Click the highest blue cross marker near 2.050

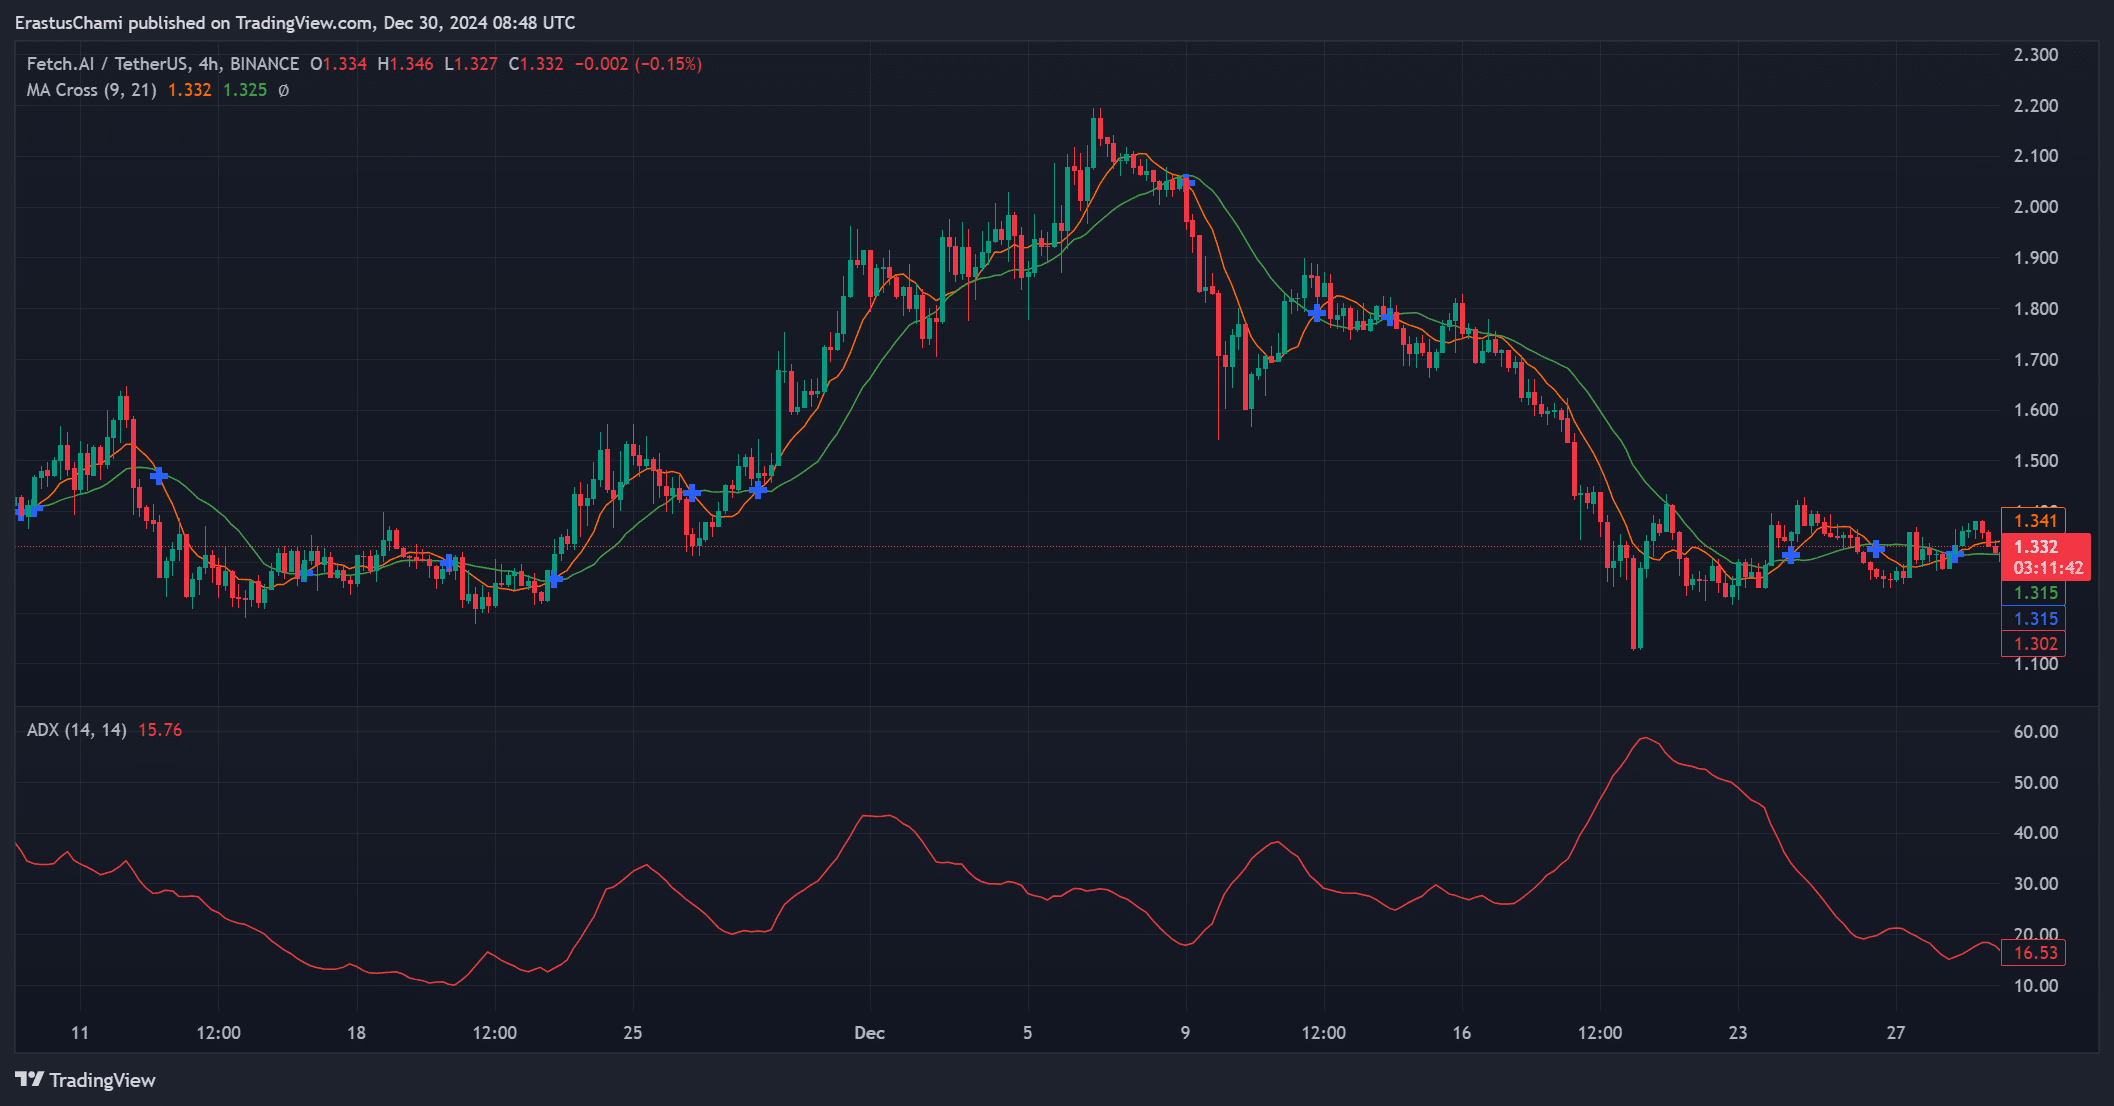click(x=1186, y=181)
